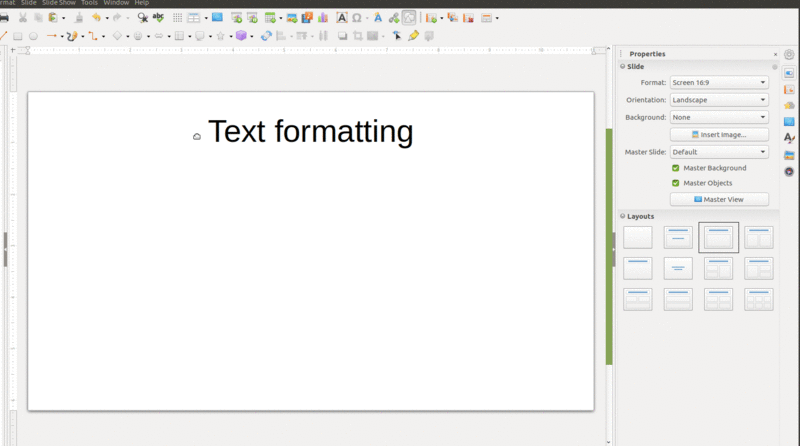The image size is (800, 446).
Task: Select the Centered Text layout thumbnail
Action: (678, 268)
